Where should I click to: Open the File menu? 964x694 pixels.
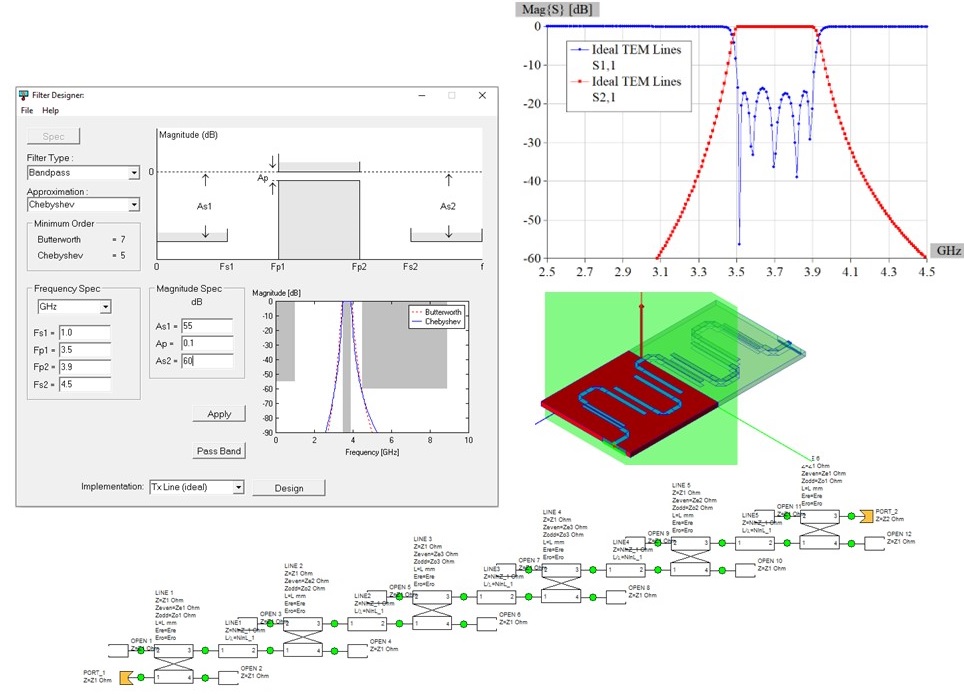(27, 111)
